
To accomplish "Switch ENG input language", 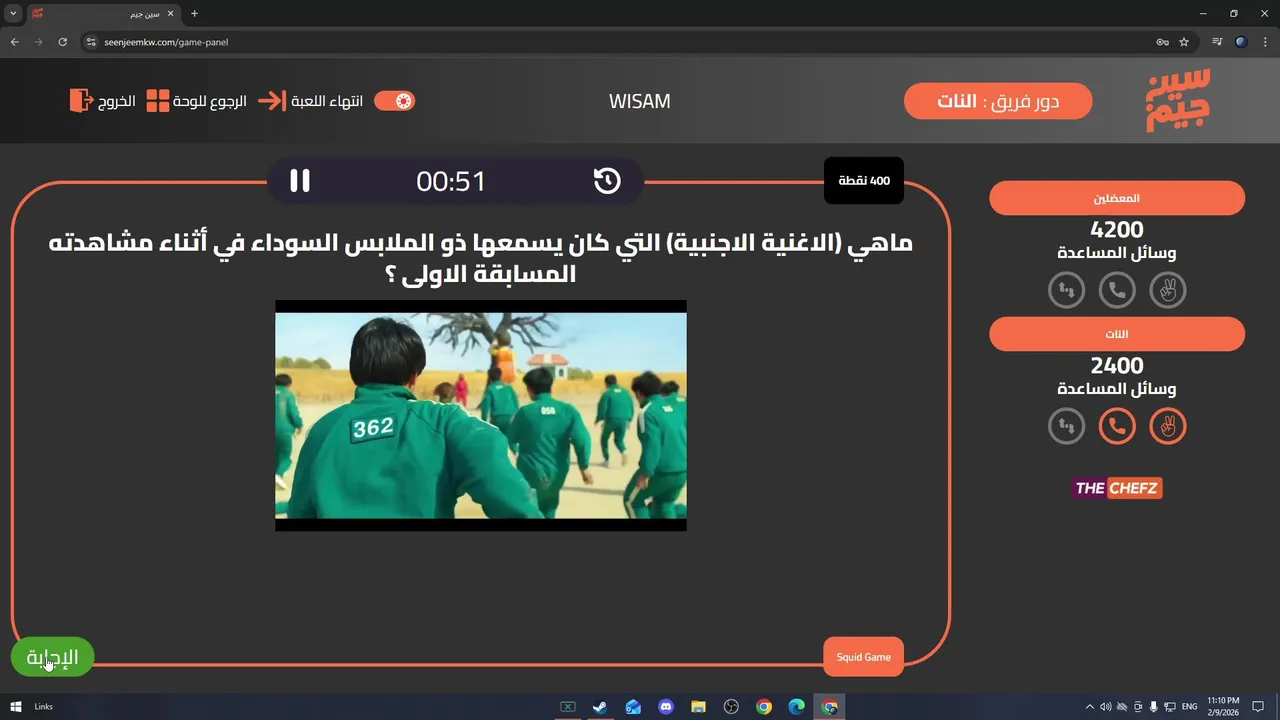I will (x=1189, y=707).
